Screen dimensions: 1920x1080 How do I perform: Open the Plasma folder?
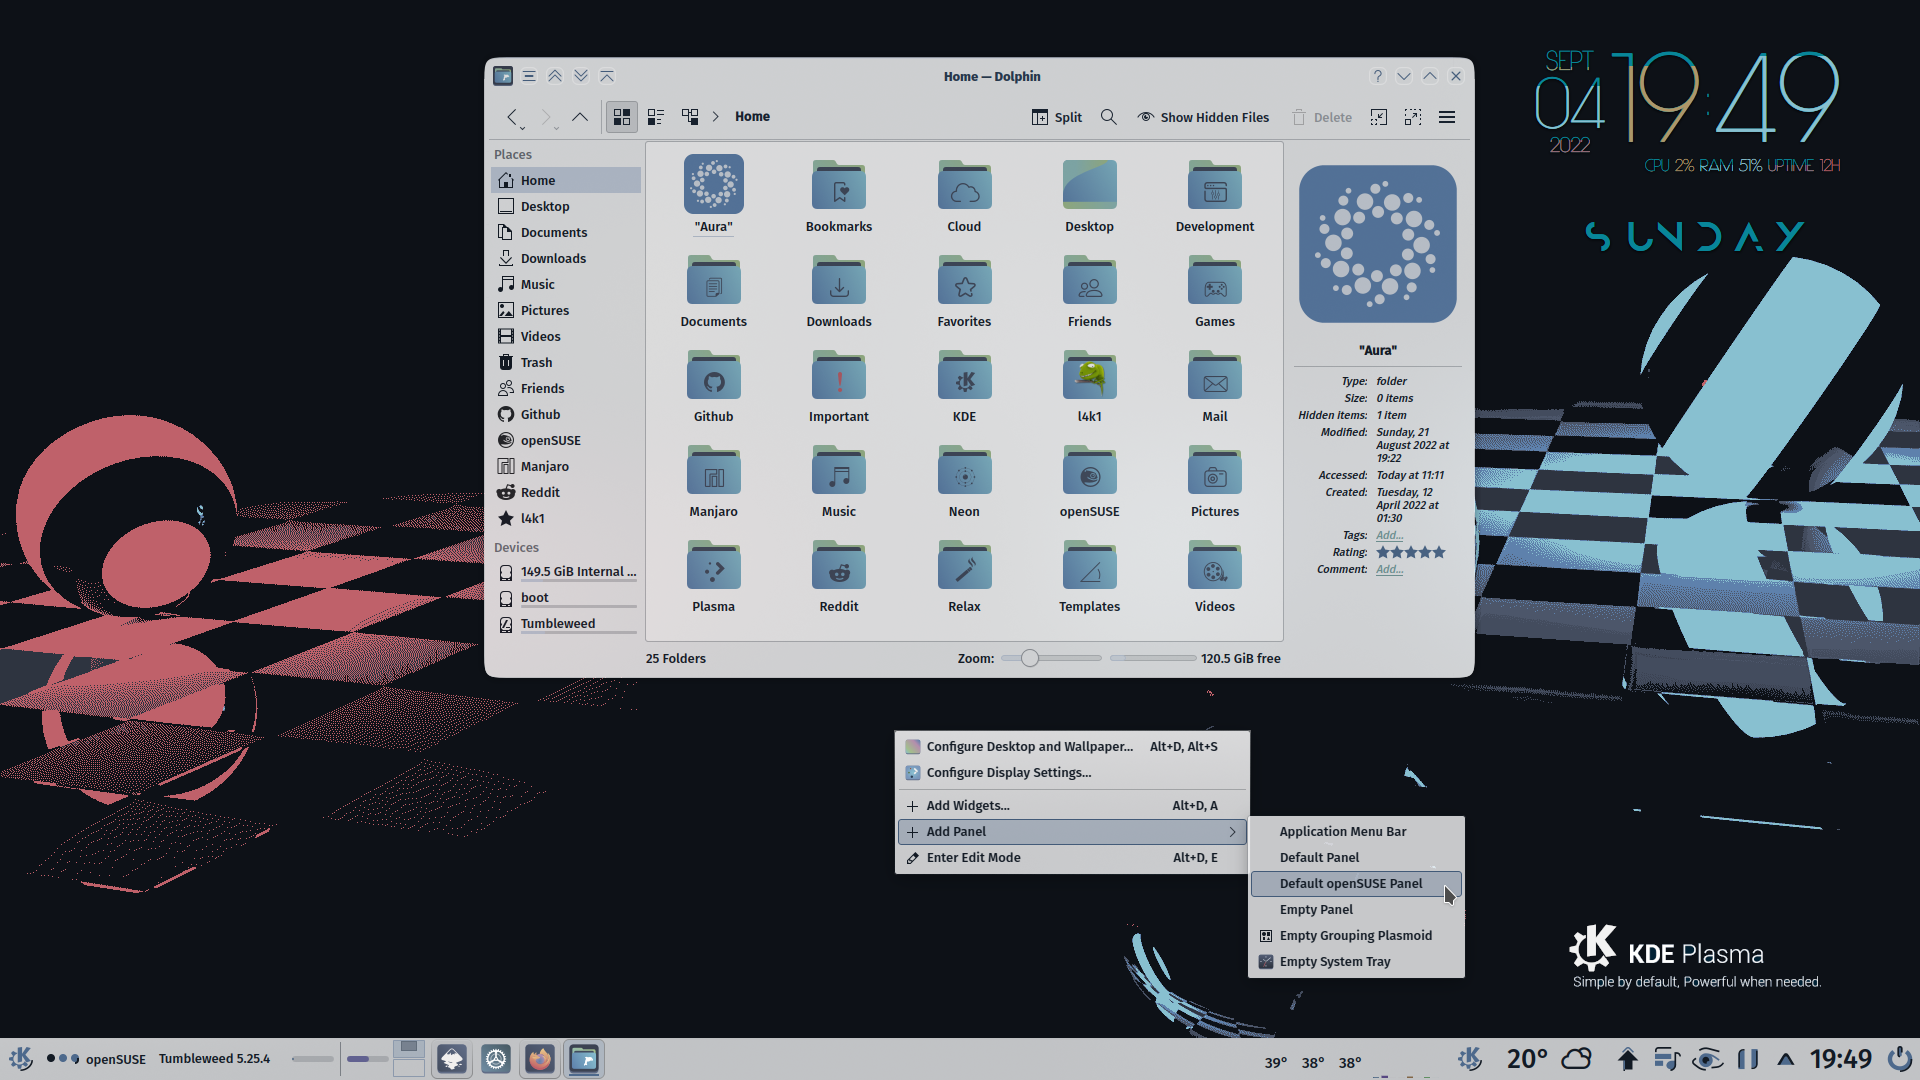tap(714, 576)
